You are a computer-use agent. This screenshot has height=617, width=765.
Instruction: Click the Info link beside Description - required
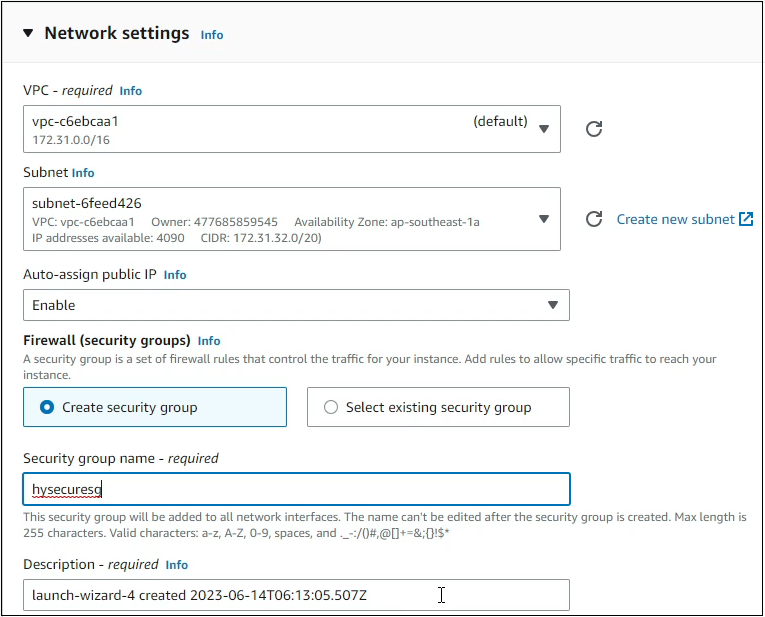pyautogui.click(x=176, y=565)
